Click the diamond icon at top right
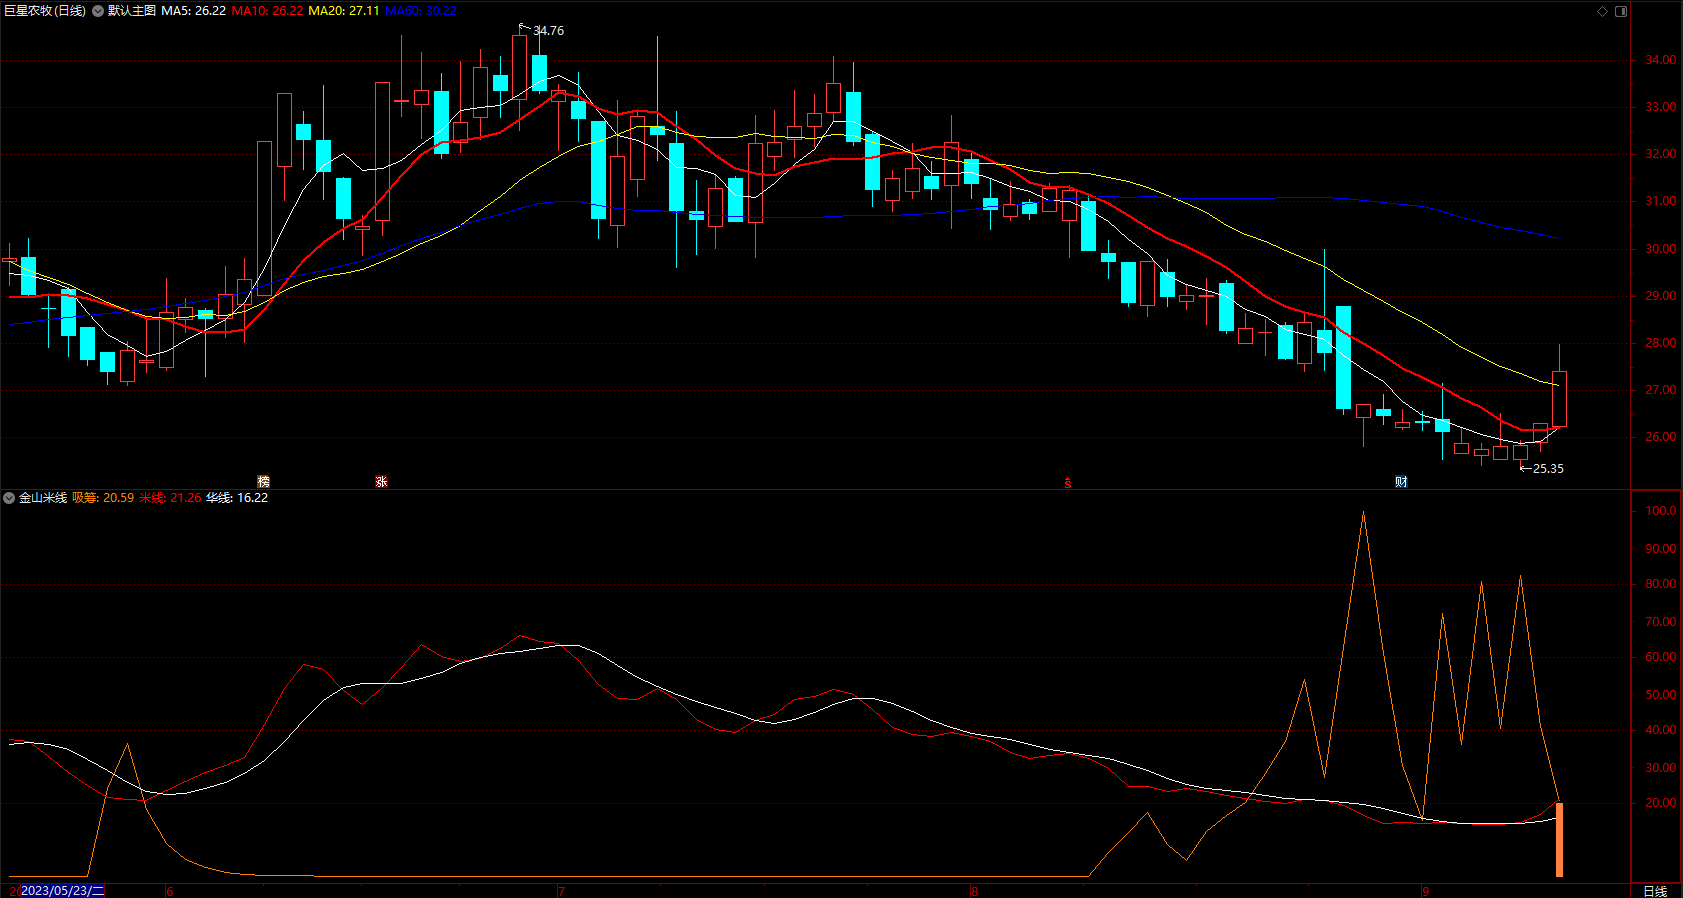The image size is (1683, 898). pyautogui.click(x=1602, y=11)
